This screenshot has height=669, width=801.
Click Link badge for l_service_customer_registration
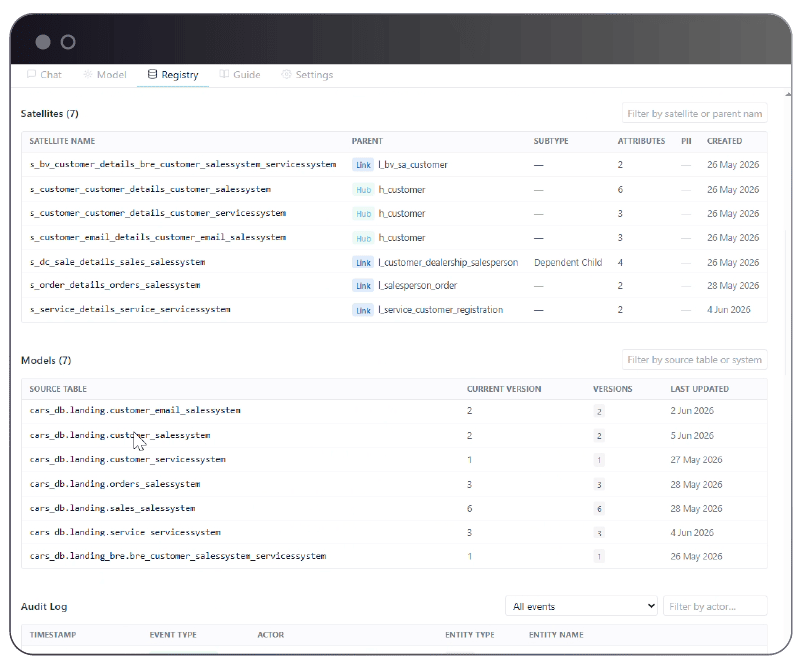click(x=363, y=310)
